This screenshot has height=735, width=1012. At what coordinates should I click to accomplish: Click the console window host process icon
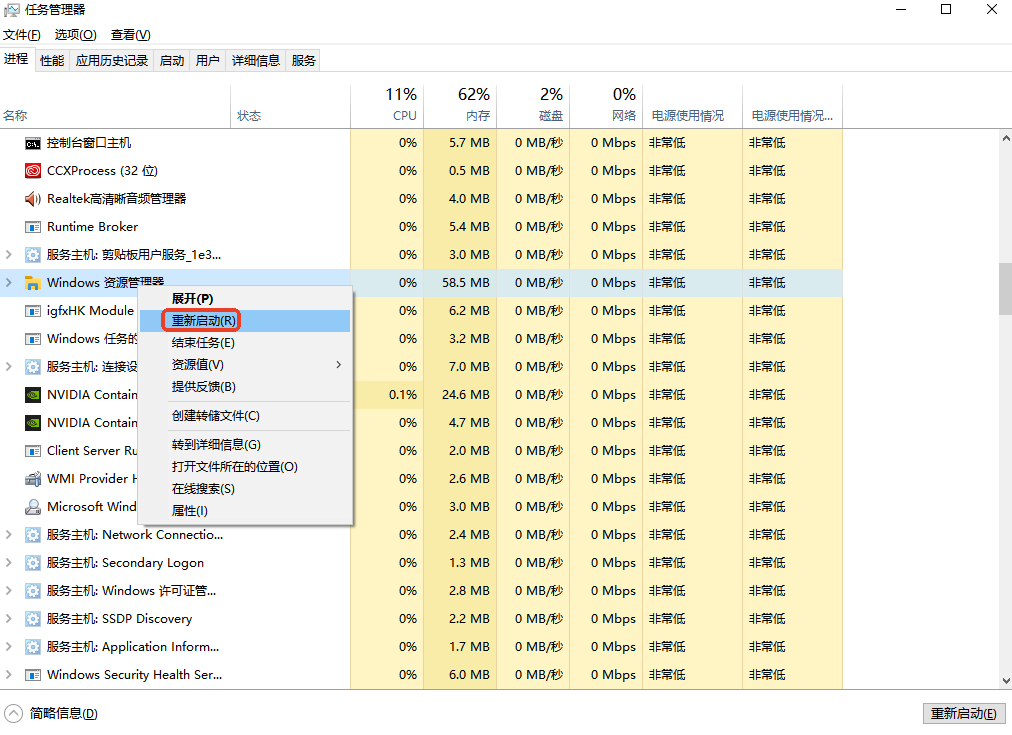click(32, 143)
